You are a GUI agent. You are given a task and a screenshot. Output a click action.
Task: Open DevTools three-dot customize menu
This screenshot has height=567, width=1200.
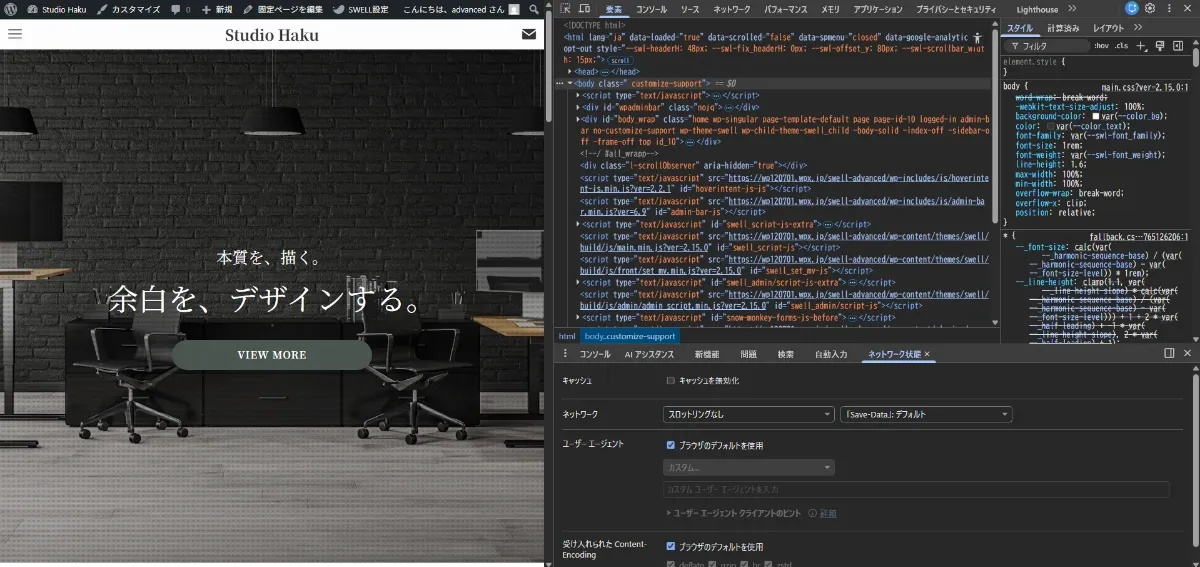[1169, 8]
